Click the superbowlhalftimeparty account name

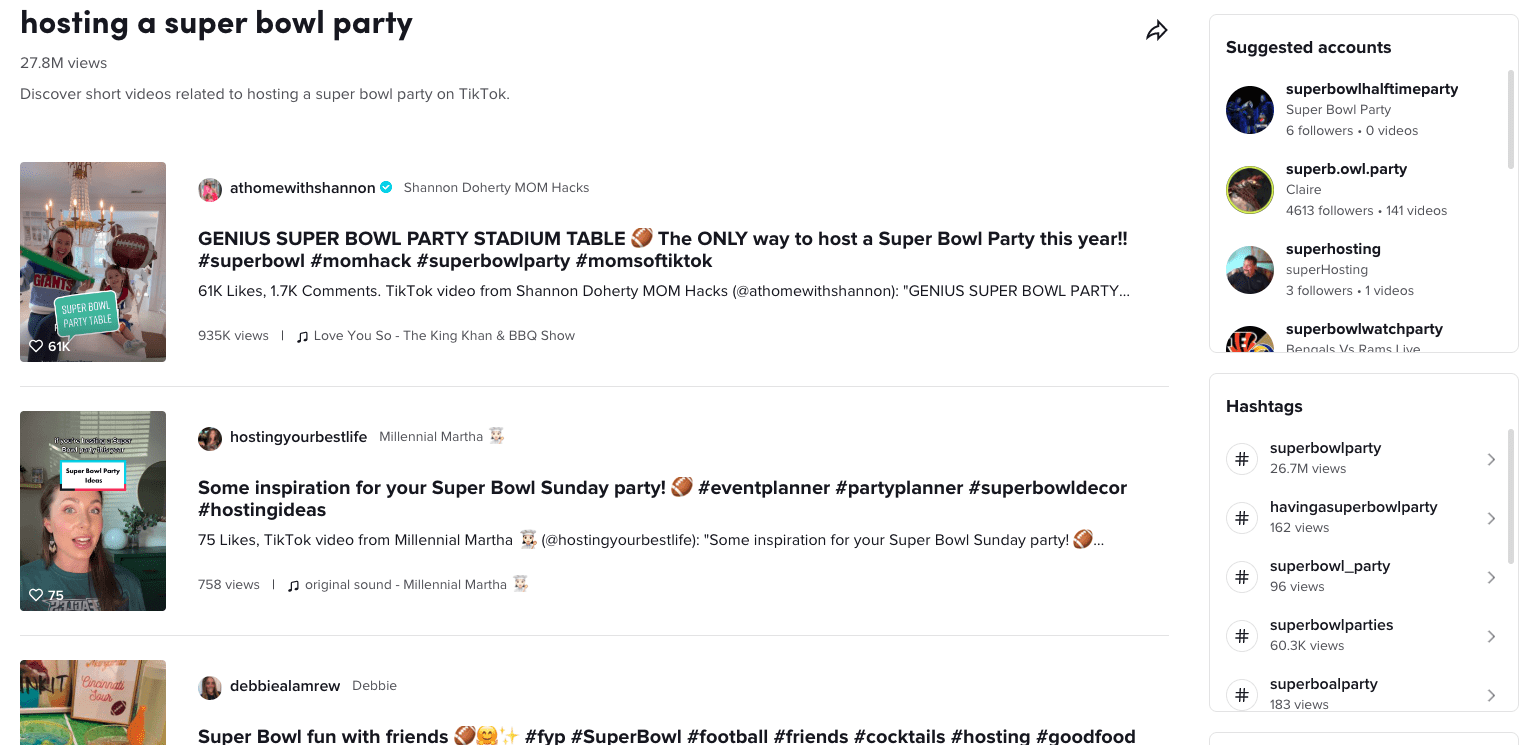coord(1371,89)
